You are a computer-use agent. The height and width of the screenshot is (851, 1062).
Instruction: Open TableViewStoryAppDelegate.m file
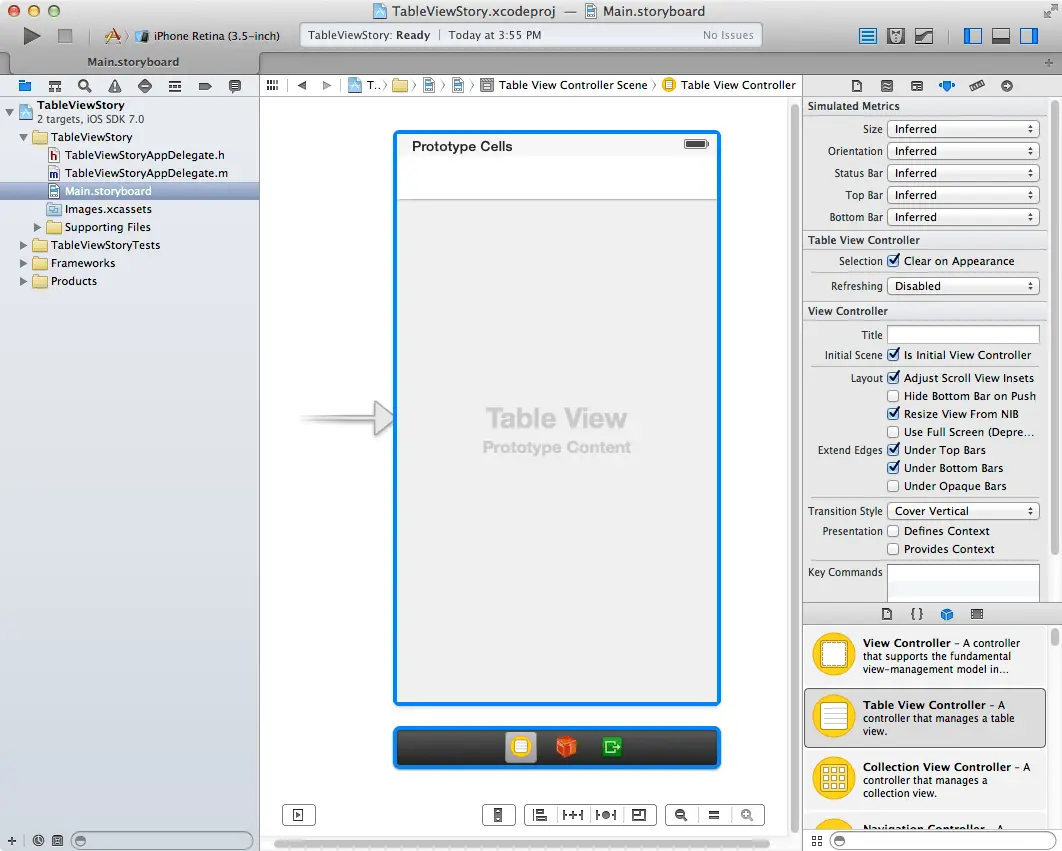(x=146, y=173)
